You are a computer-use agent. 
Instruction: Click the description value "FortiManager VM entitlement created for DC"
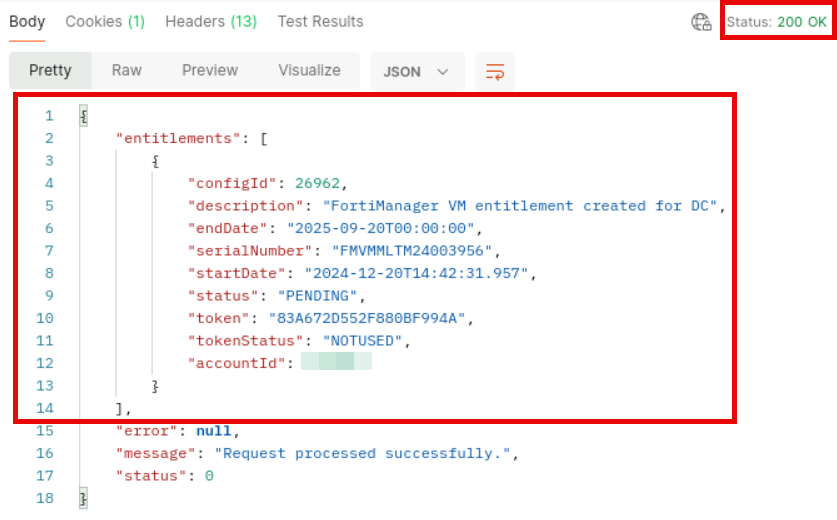click(520, 206)
